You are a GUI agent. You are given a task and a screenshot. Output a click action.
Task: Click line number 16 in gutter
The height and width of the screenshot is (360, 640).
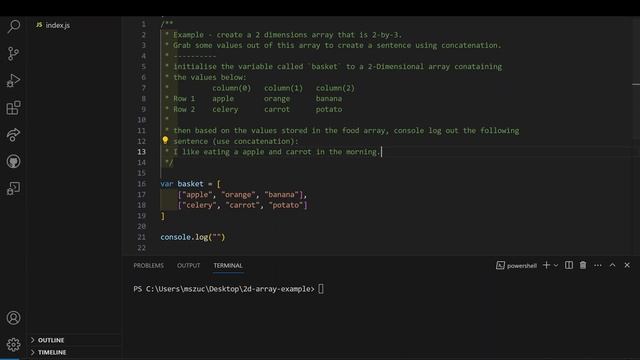click(x=141, y=184)
